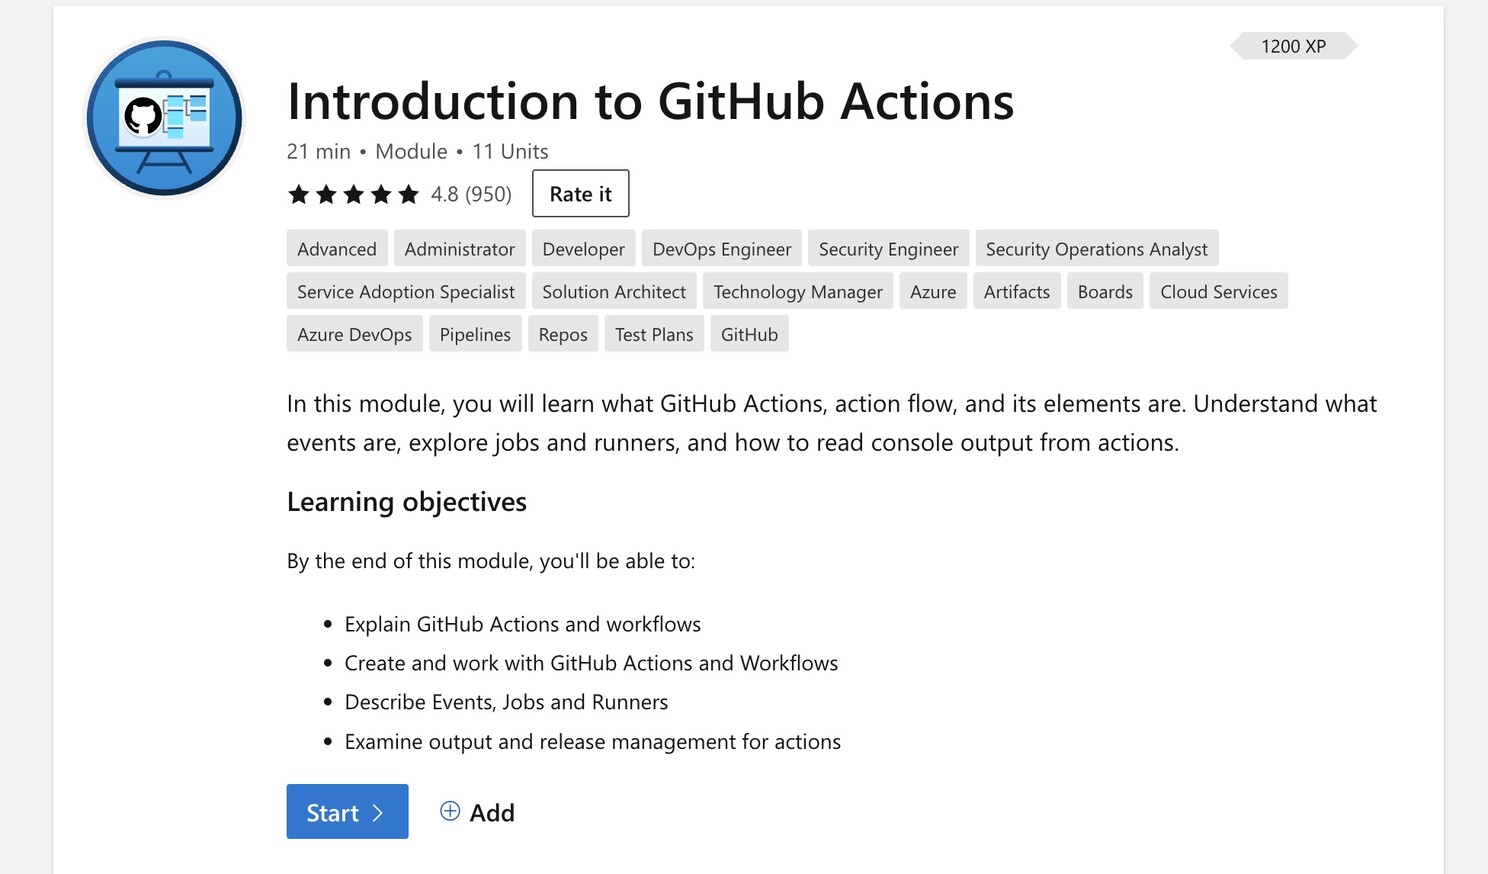Open the Security Operations Analyst tag
This screenshot has width=1488, height=874.
pos(1096,249)
